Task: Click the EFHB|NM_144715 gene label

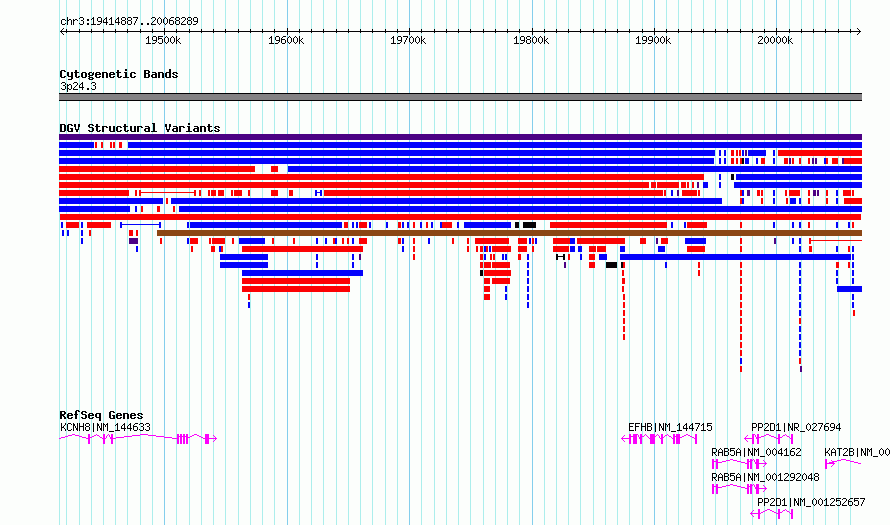Action: click(x=670, y=427)
